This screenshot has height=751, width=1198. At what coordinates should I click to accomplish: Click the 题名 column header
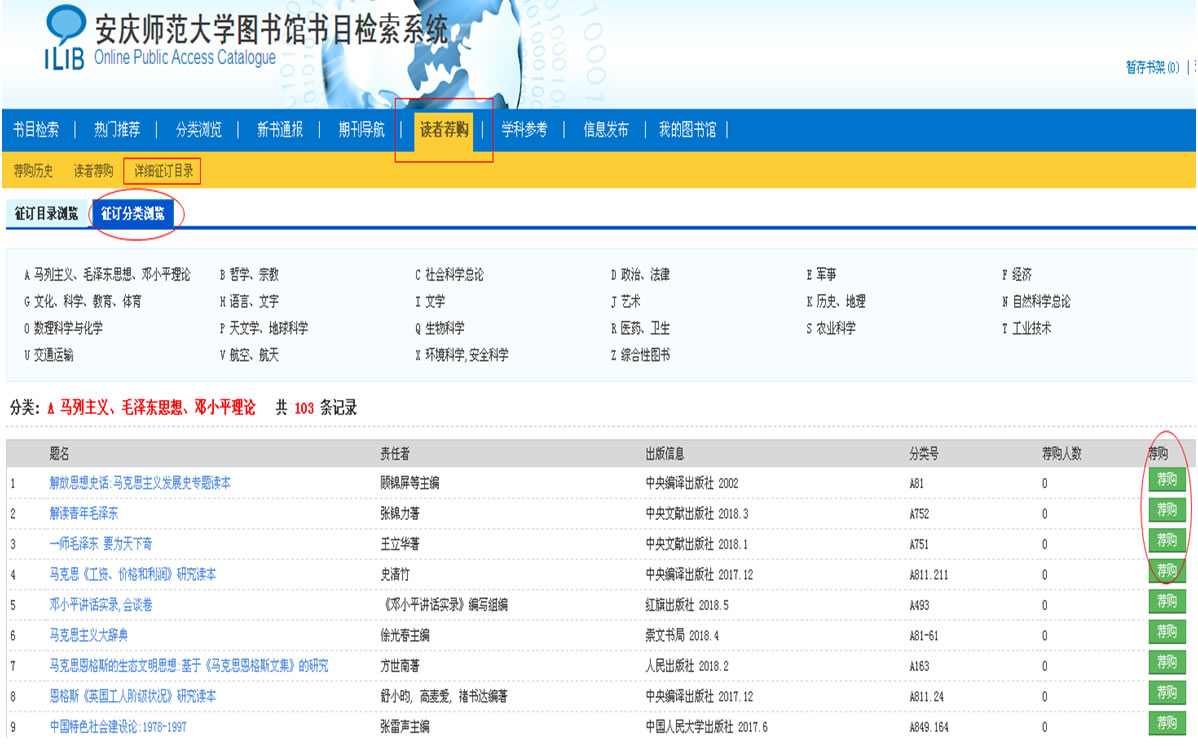click(x=61, y=453)
